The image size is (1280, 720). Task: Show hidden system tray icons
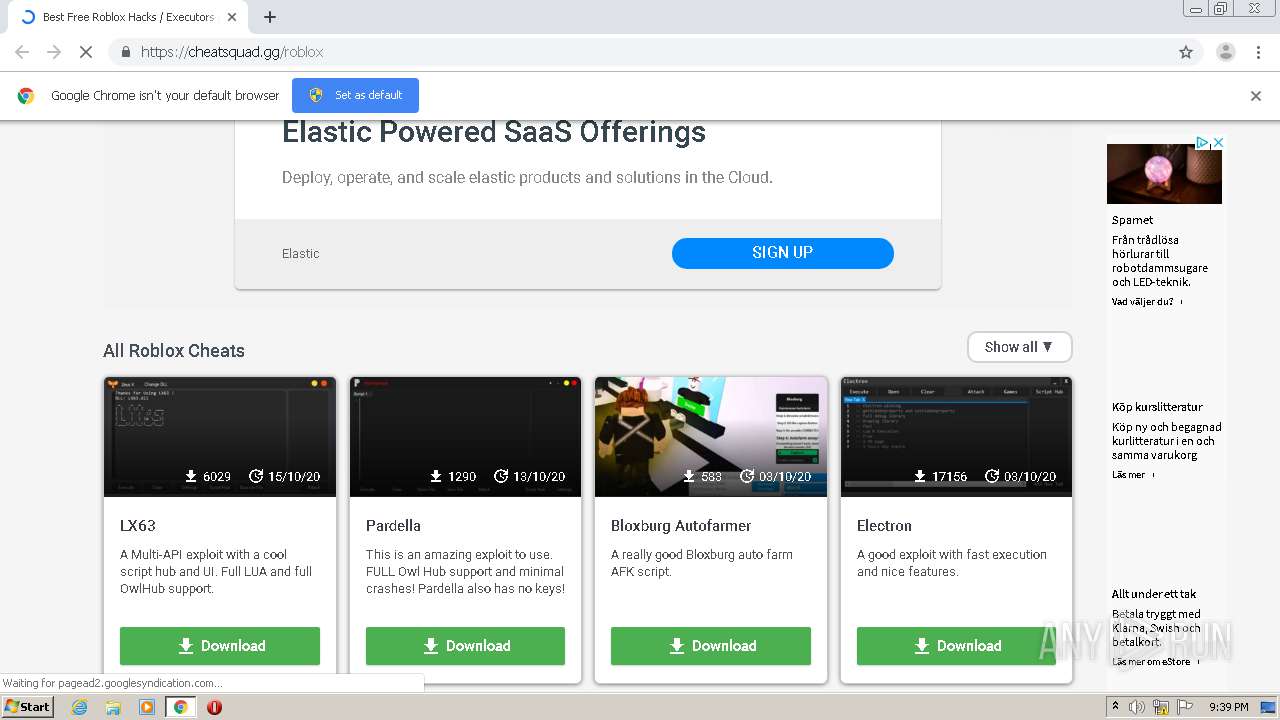tap(1115, 707)
